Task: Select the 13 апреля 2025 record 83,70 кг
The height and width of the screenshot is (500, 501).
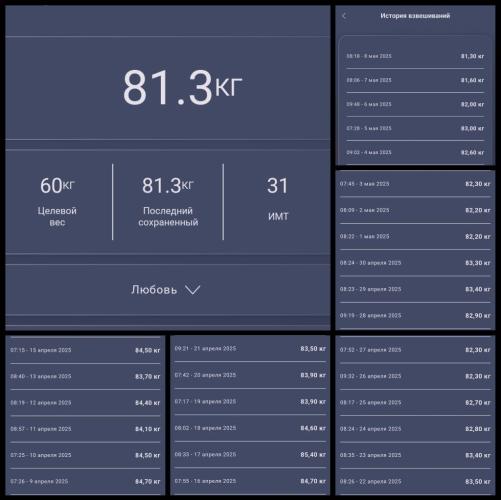Action: click(85, 377)
